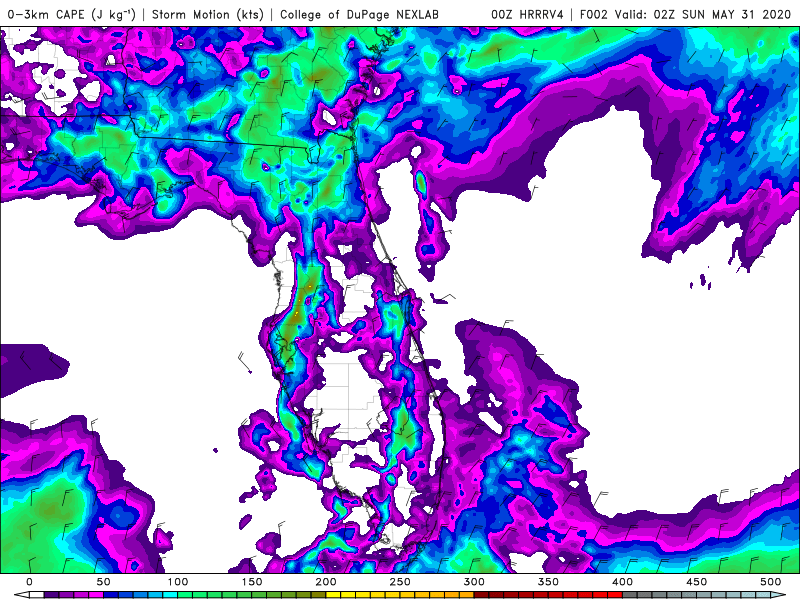Click the '100' colorbar label
This screenshot has width=800, height=600.
click(178, 582)
